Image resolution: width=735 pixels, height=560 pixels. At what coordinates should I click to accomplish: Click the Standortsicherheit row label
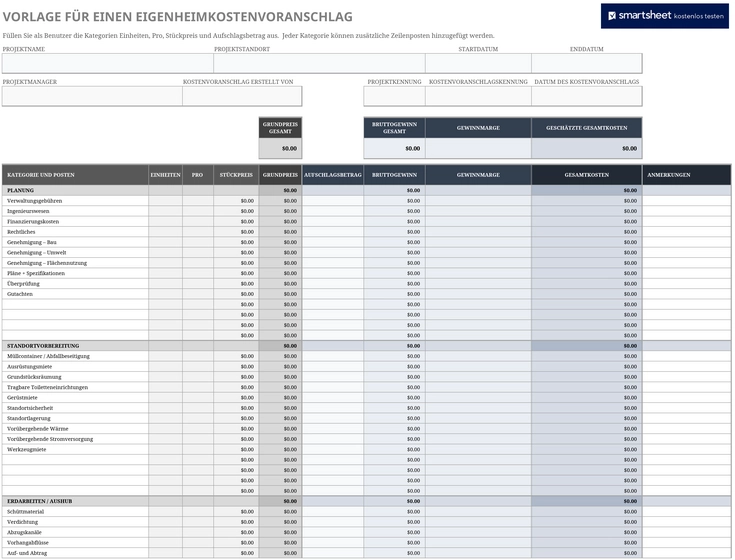coord(30,408)
